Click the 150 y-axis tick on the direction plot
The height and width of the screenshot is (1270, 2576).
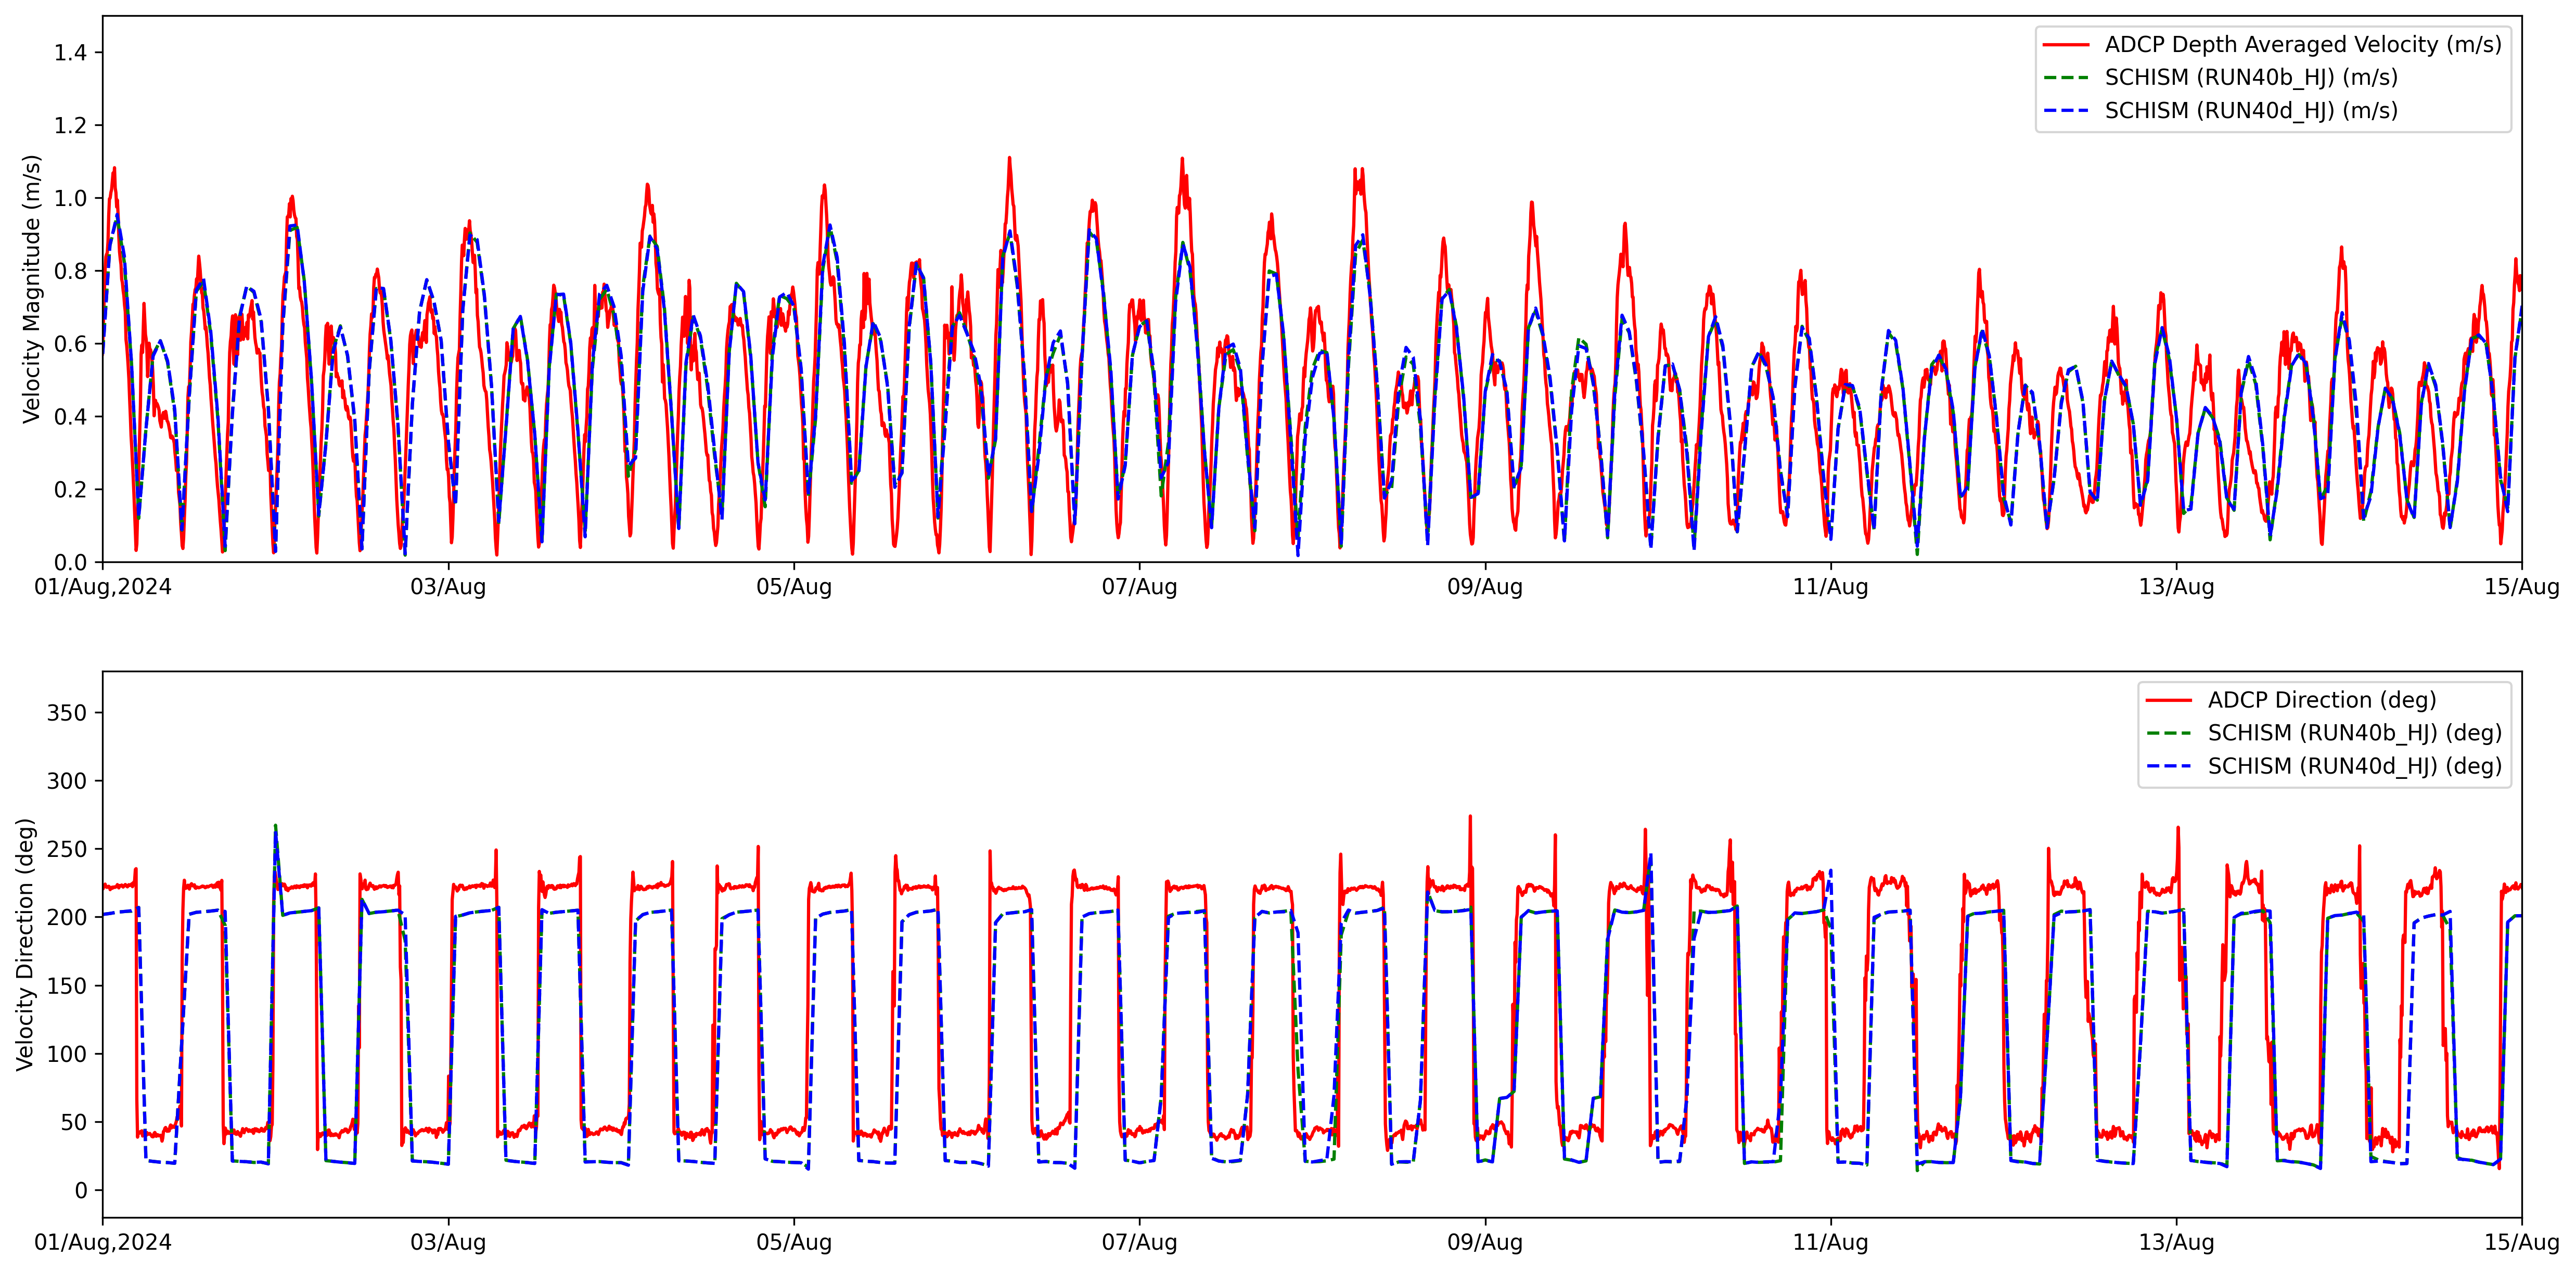click(x=67, y=986)
